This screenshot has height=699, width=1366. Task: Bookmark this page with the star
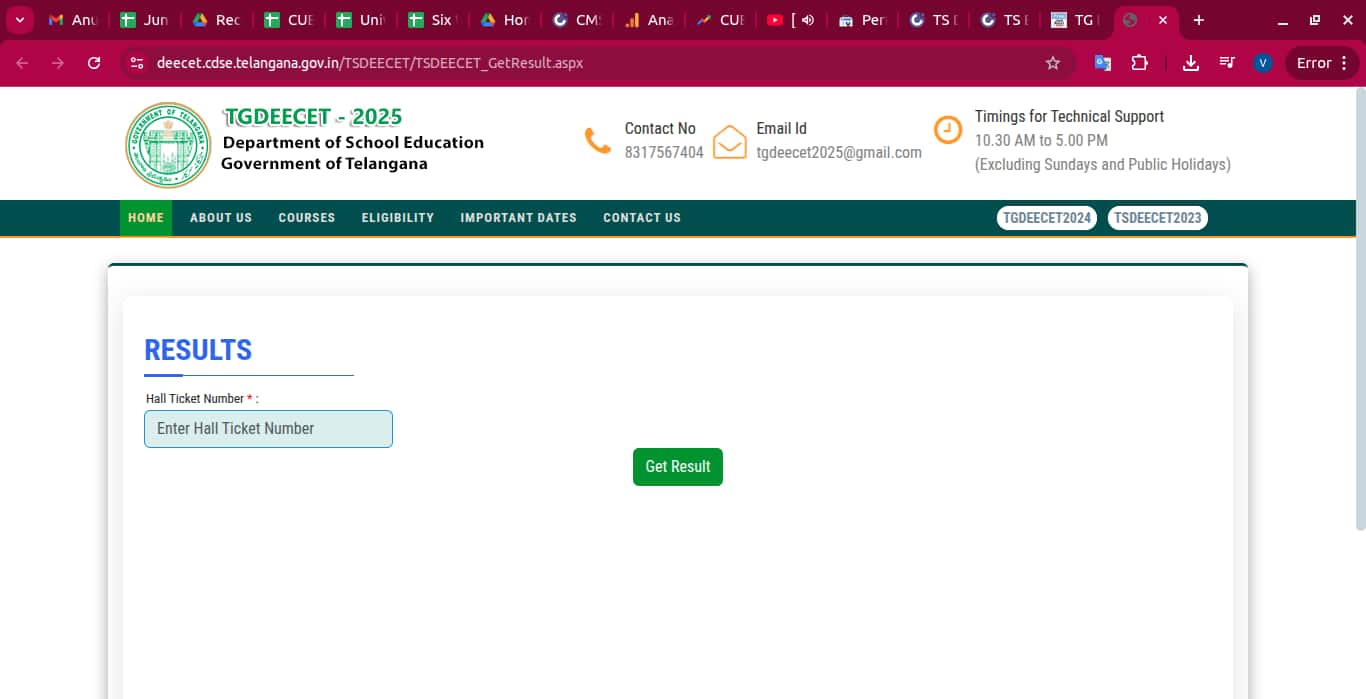point(1052,63)
